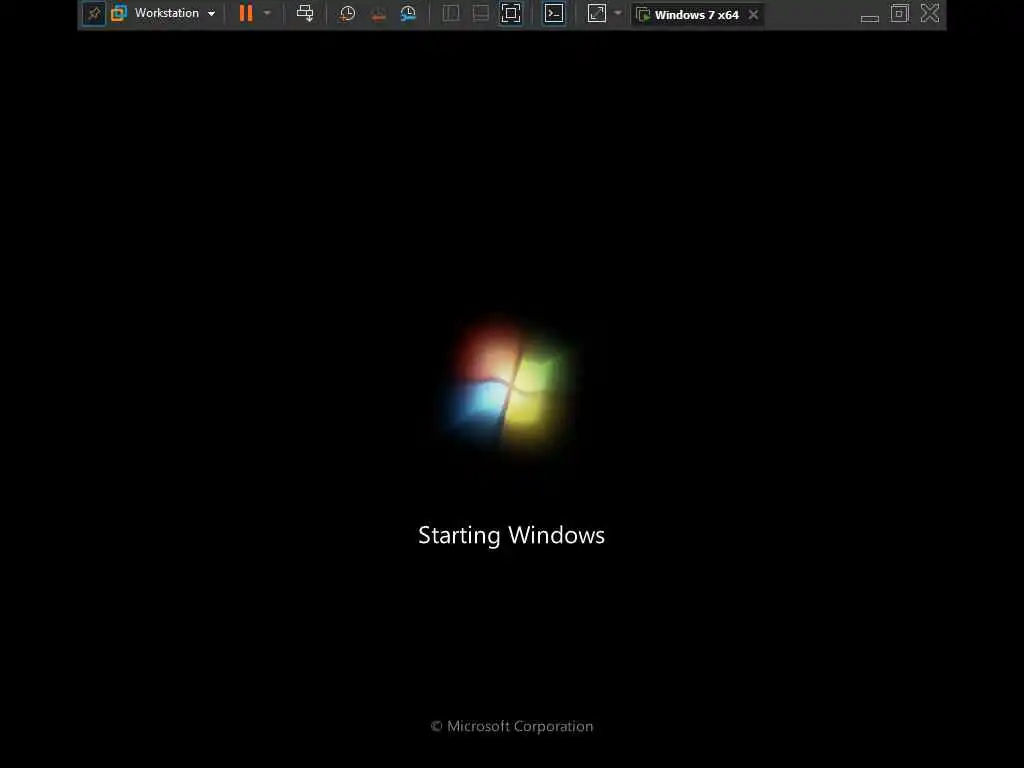The image size is (1024, 768).
Task: Pause the virtual machine
Action: (x=246, y=13)
